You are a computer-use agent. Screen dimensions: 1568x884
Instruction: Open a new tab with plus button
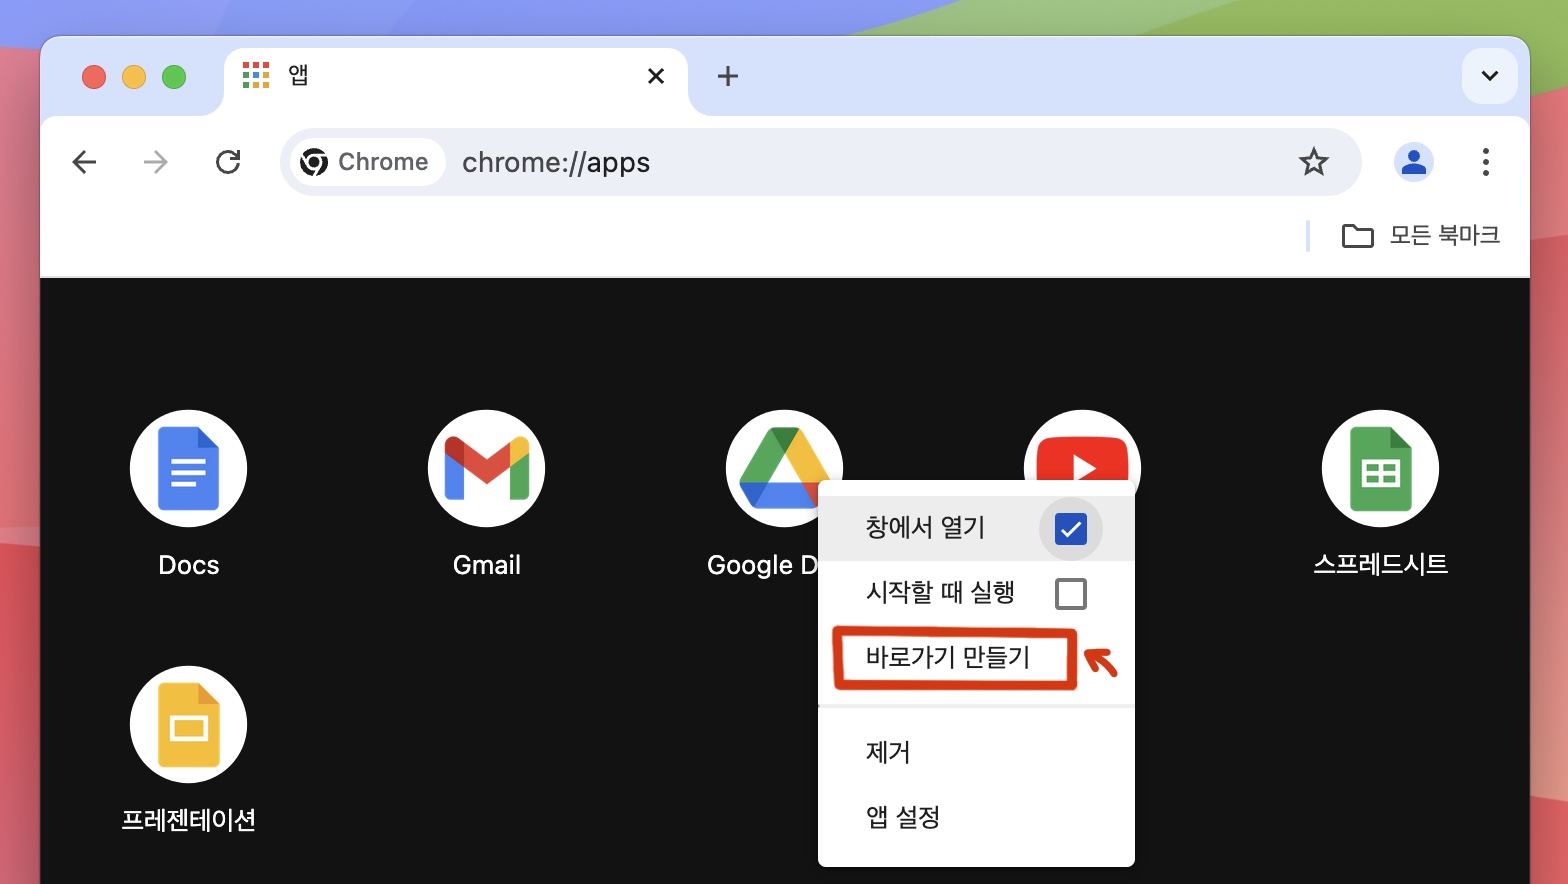pos(728,76)
